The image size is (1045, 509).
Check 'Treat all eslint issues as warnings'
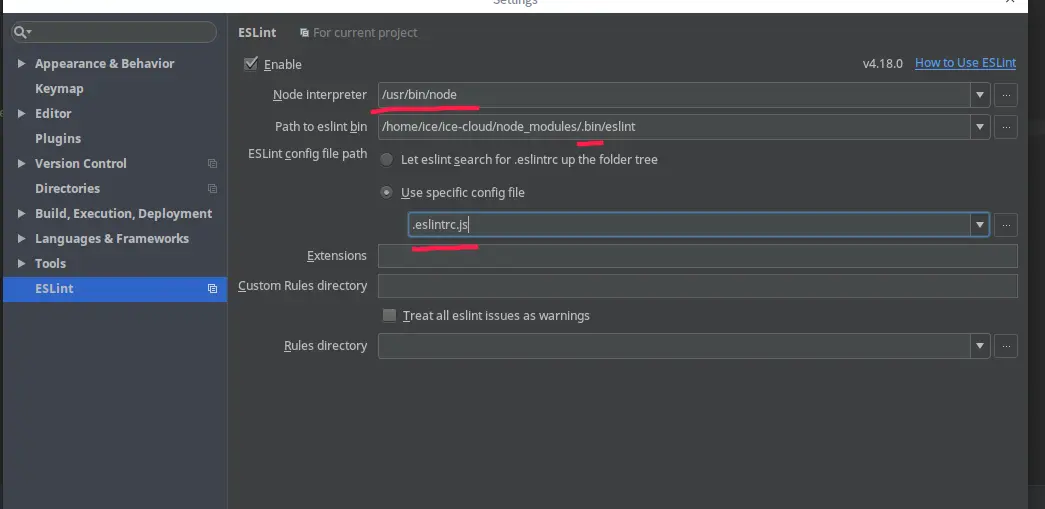coord(389,316)
